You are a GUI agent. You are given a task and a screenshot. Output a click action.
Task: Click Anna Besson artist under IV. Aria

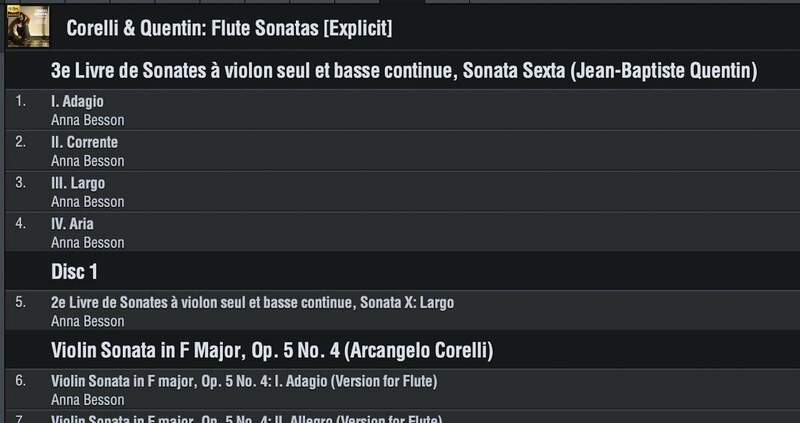click(x=88, y=242)
